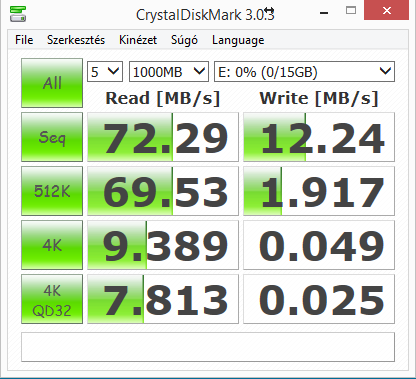The width and height of the screenshot is (416, 379).
Task: Expand the drive dropdown showing E: 0%
Action: coord(304,72)
